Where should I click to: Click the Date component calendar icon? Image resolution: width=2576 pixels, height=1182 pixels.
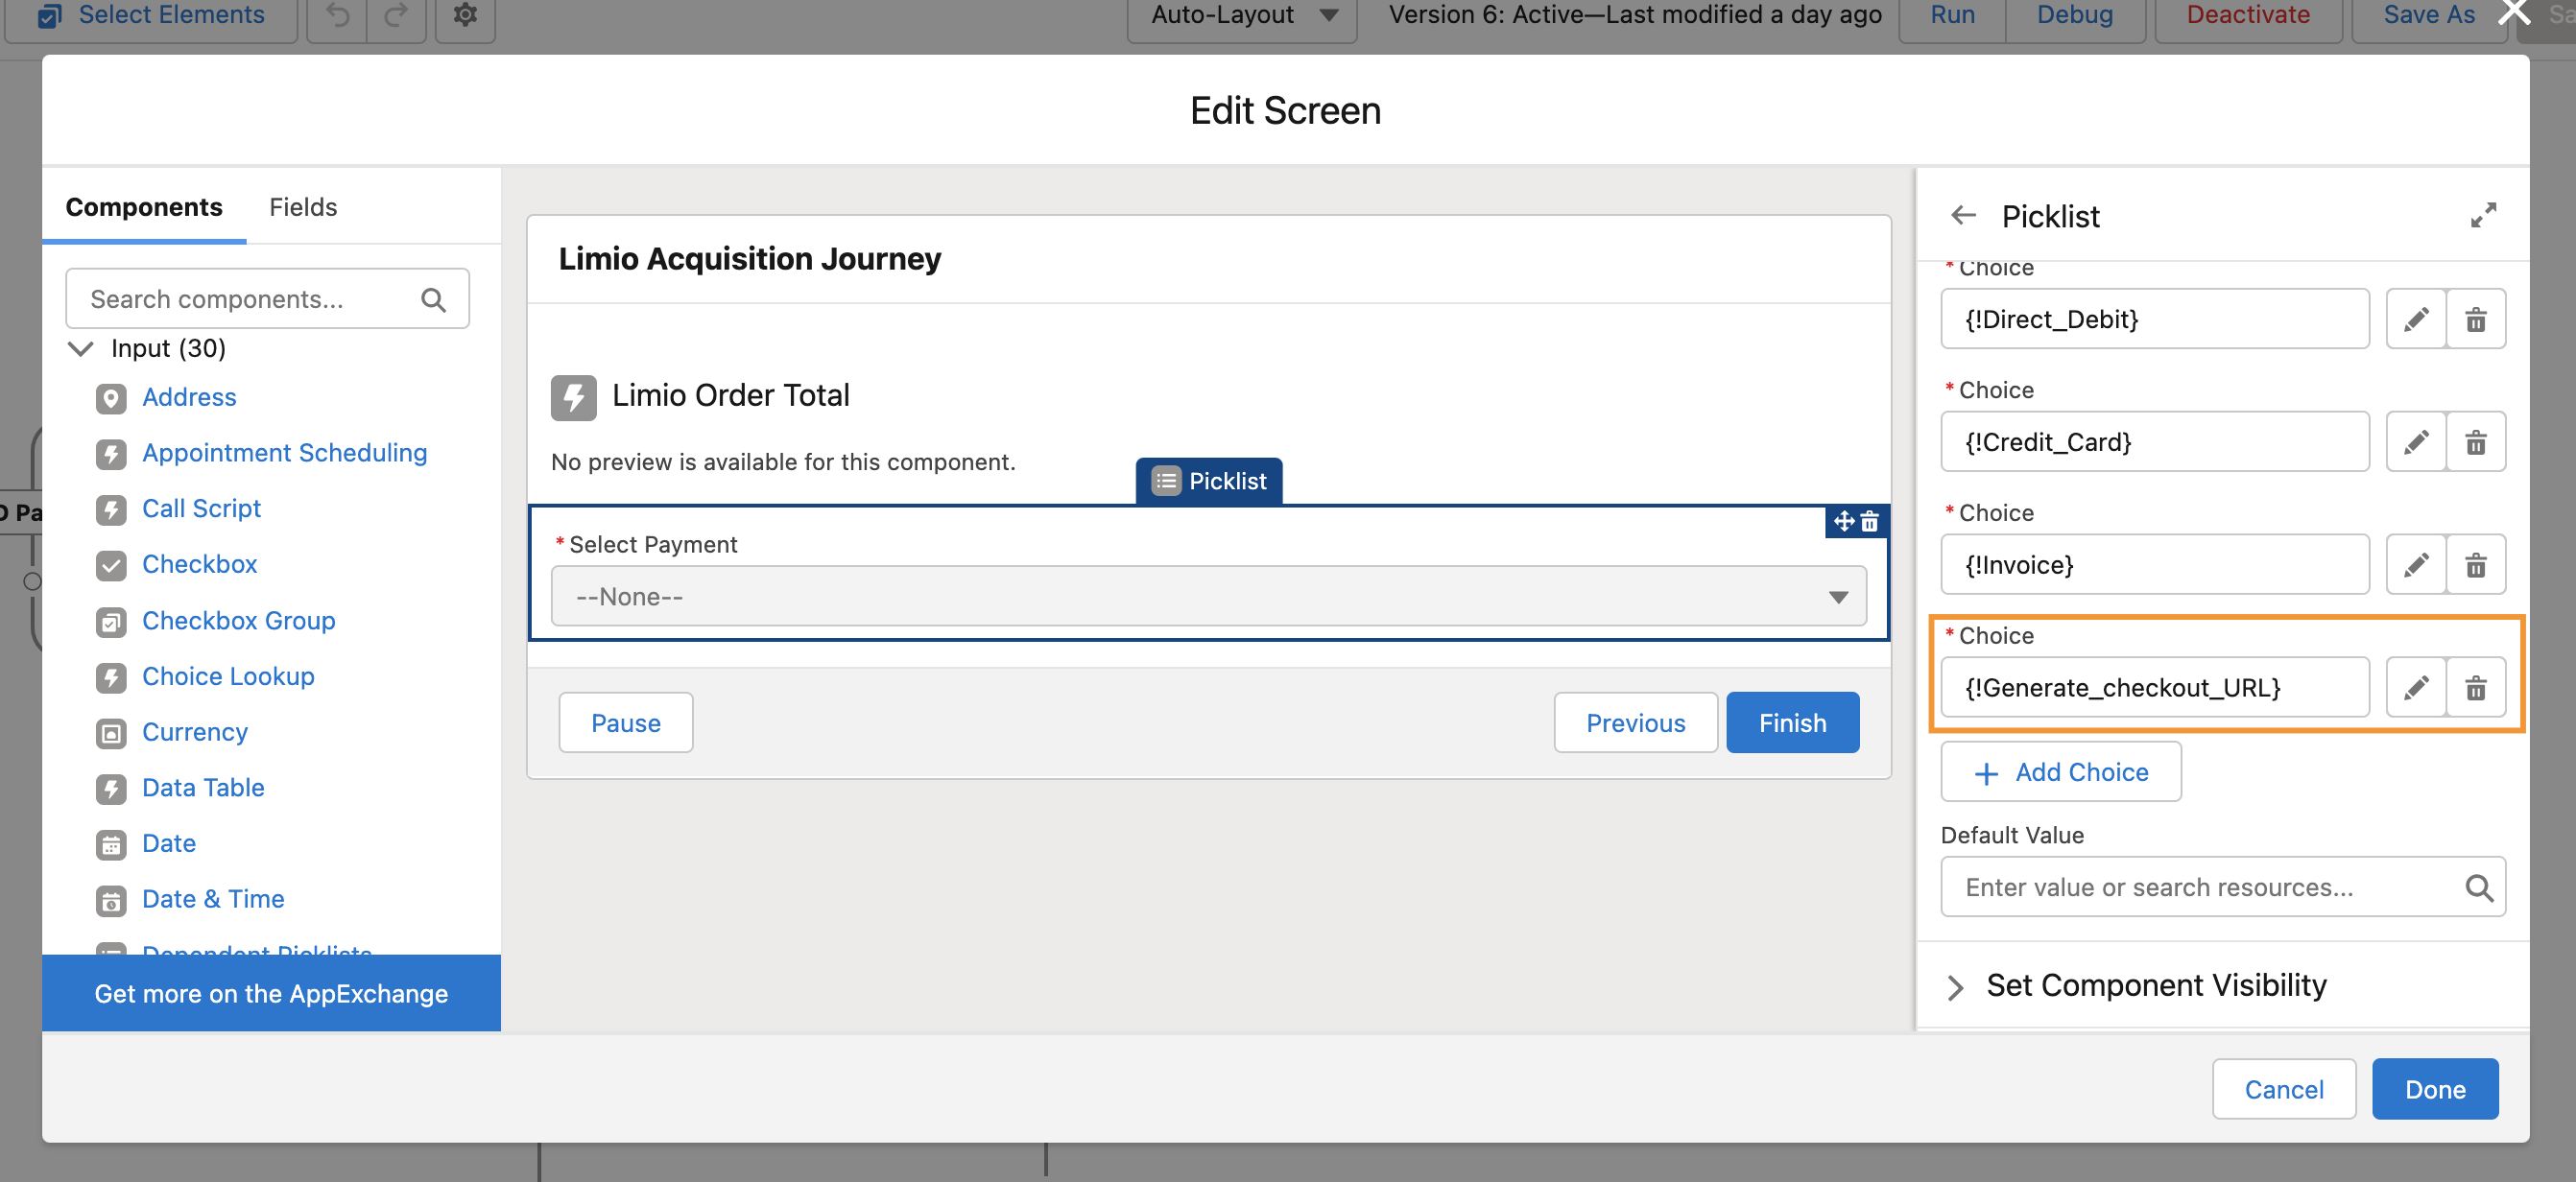pos(111,845)
